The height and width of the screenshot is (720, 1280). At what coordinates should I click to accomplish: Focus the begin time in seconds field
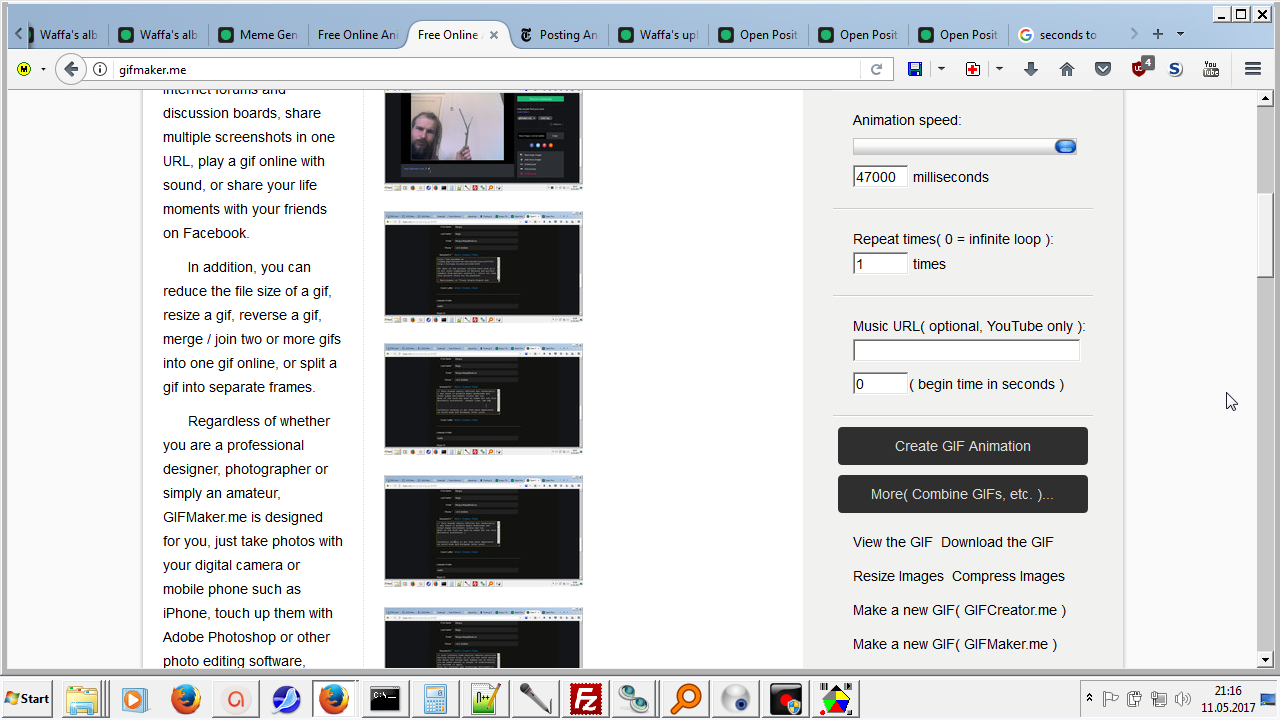point(880,384)
